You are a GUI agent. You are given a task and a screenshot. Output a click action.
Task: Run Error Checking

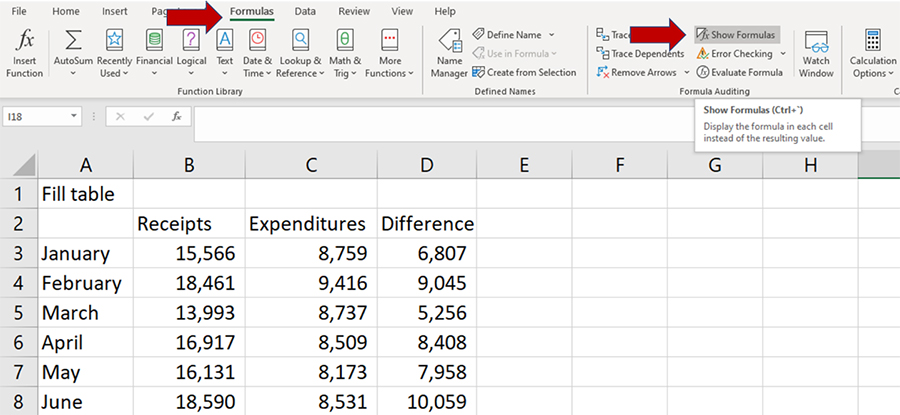point(735,53)
